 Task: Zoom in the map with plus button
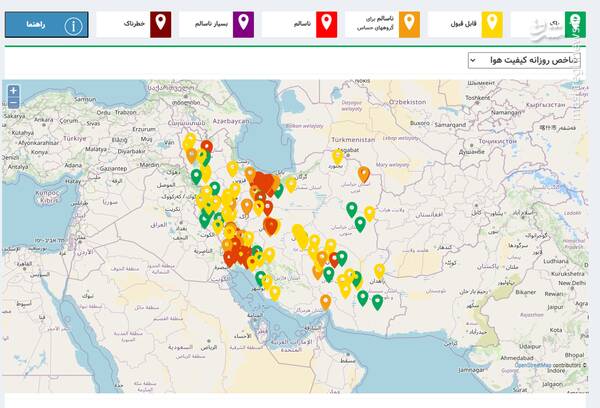click(x=13, y=91)
